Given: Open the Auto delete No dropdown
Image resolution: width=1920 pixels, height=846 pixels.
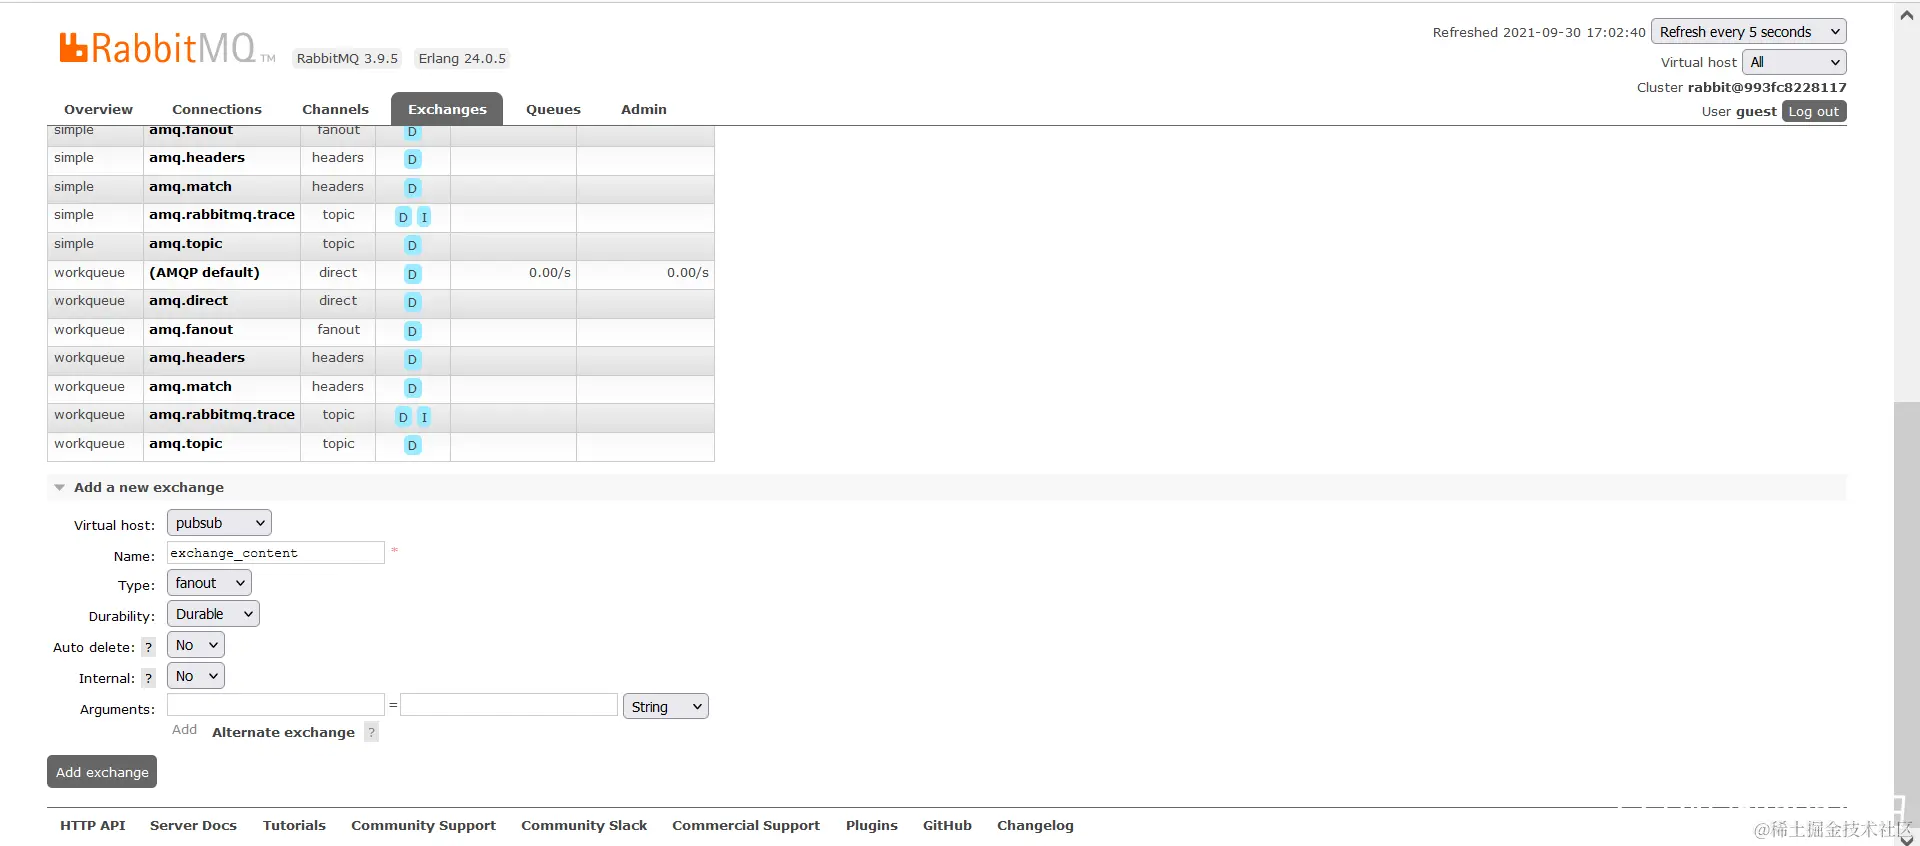Looking at the screenshot, I should pos(195,645).
